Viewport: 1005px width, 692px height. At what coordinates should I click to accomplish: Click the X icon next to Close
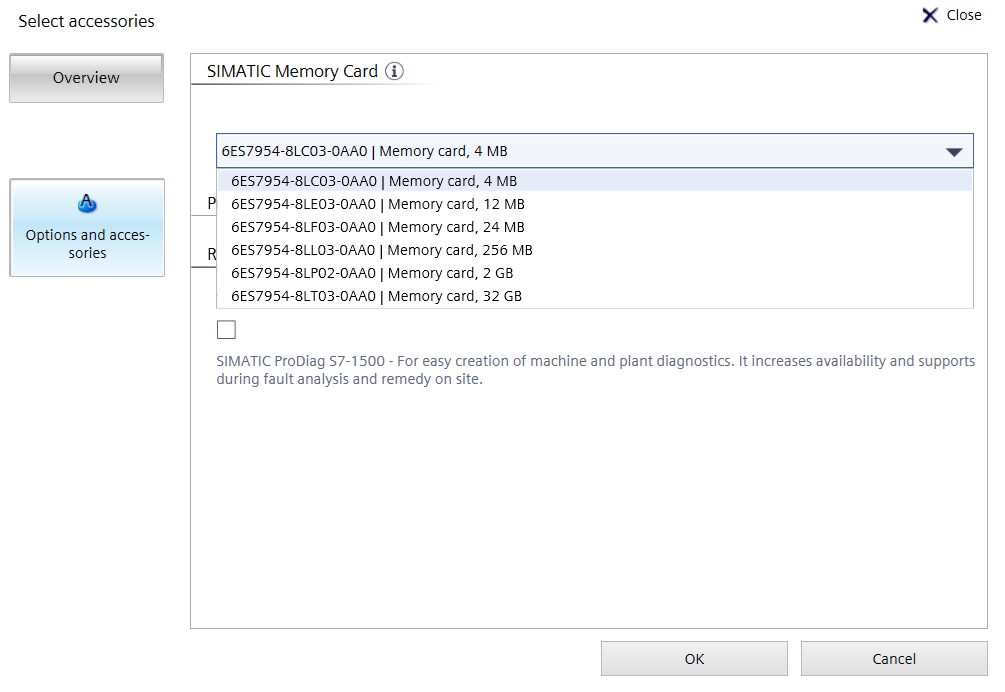pyautogui.click(x=929, y=15)
